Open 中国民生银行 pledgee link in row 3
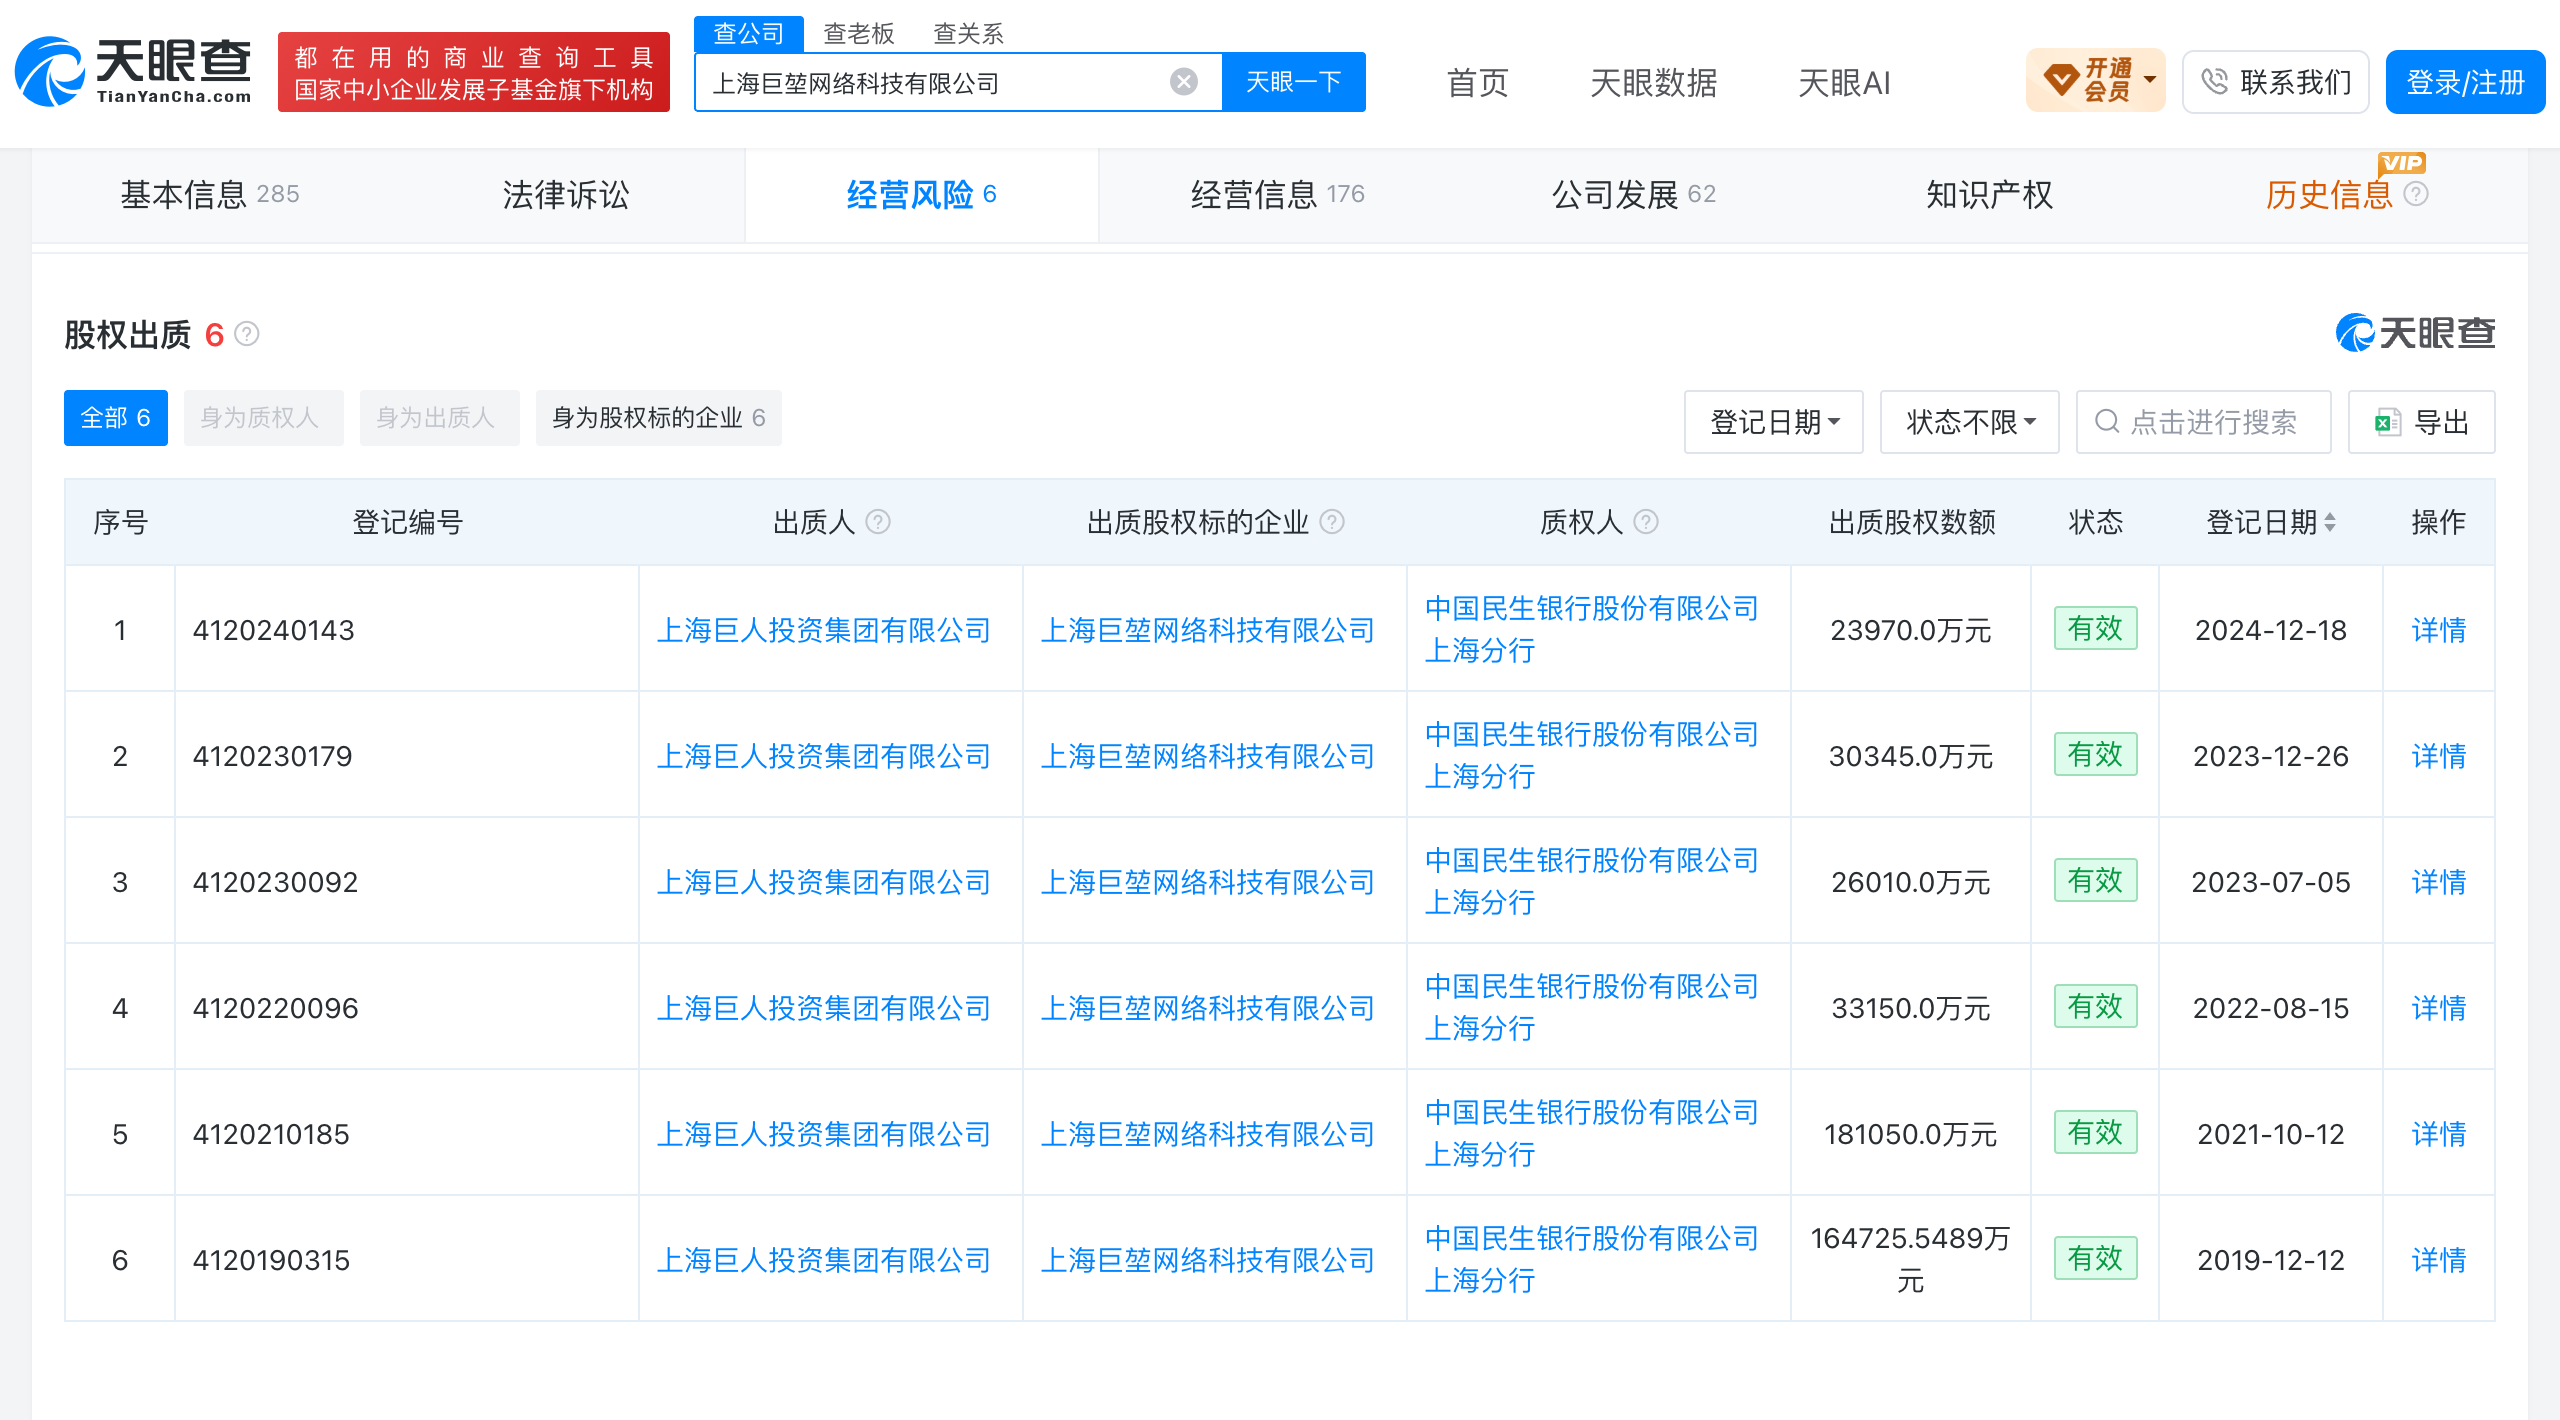The height and width of the screenshot is (1420, 2560). click(x=1592, y=881)
